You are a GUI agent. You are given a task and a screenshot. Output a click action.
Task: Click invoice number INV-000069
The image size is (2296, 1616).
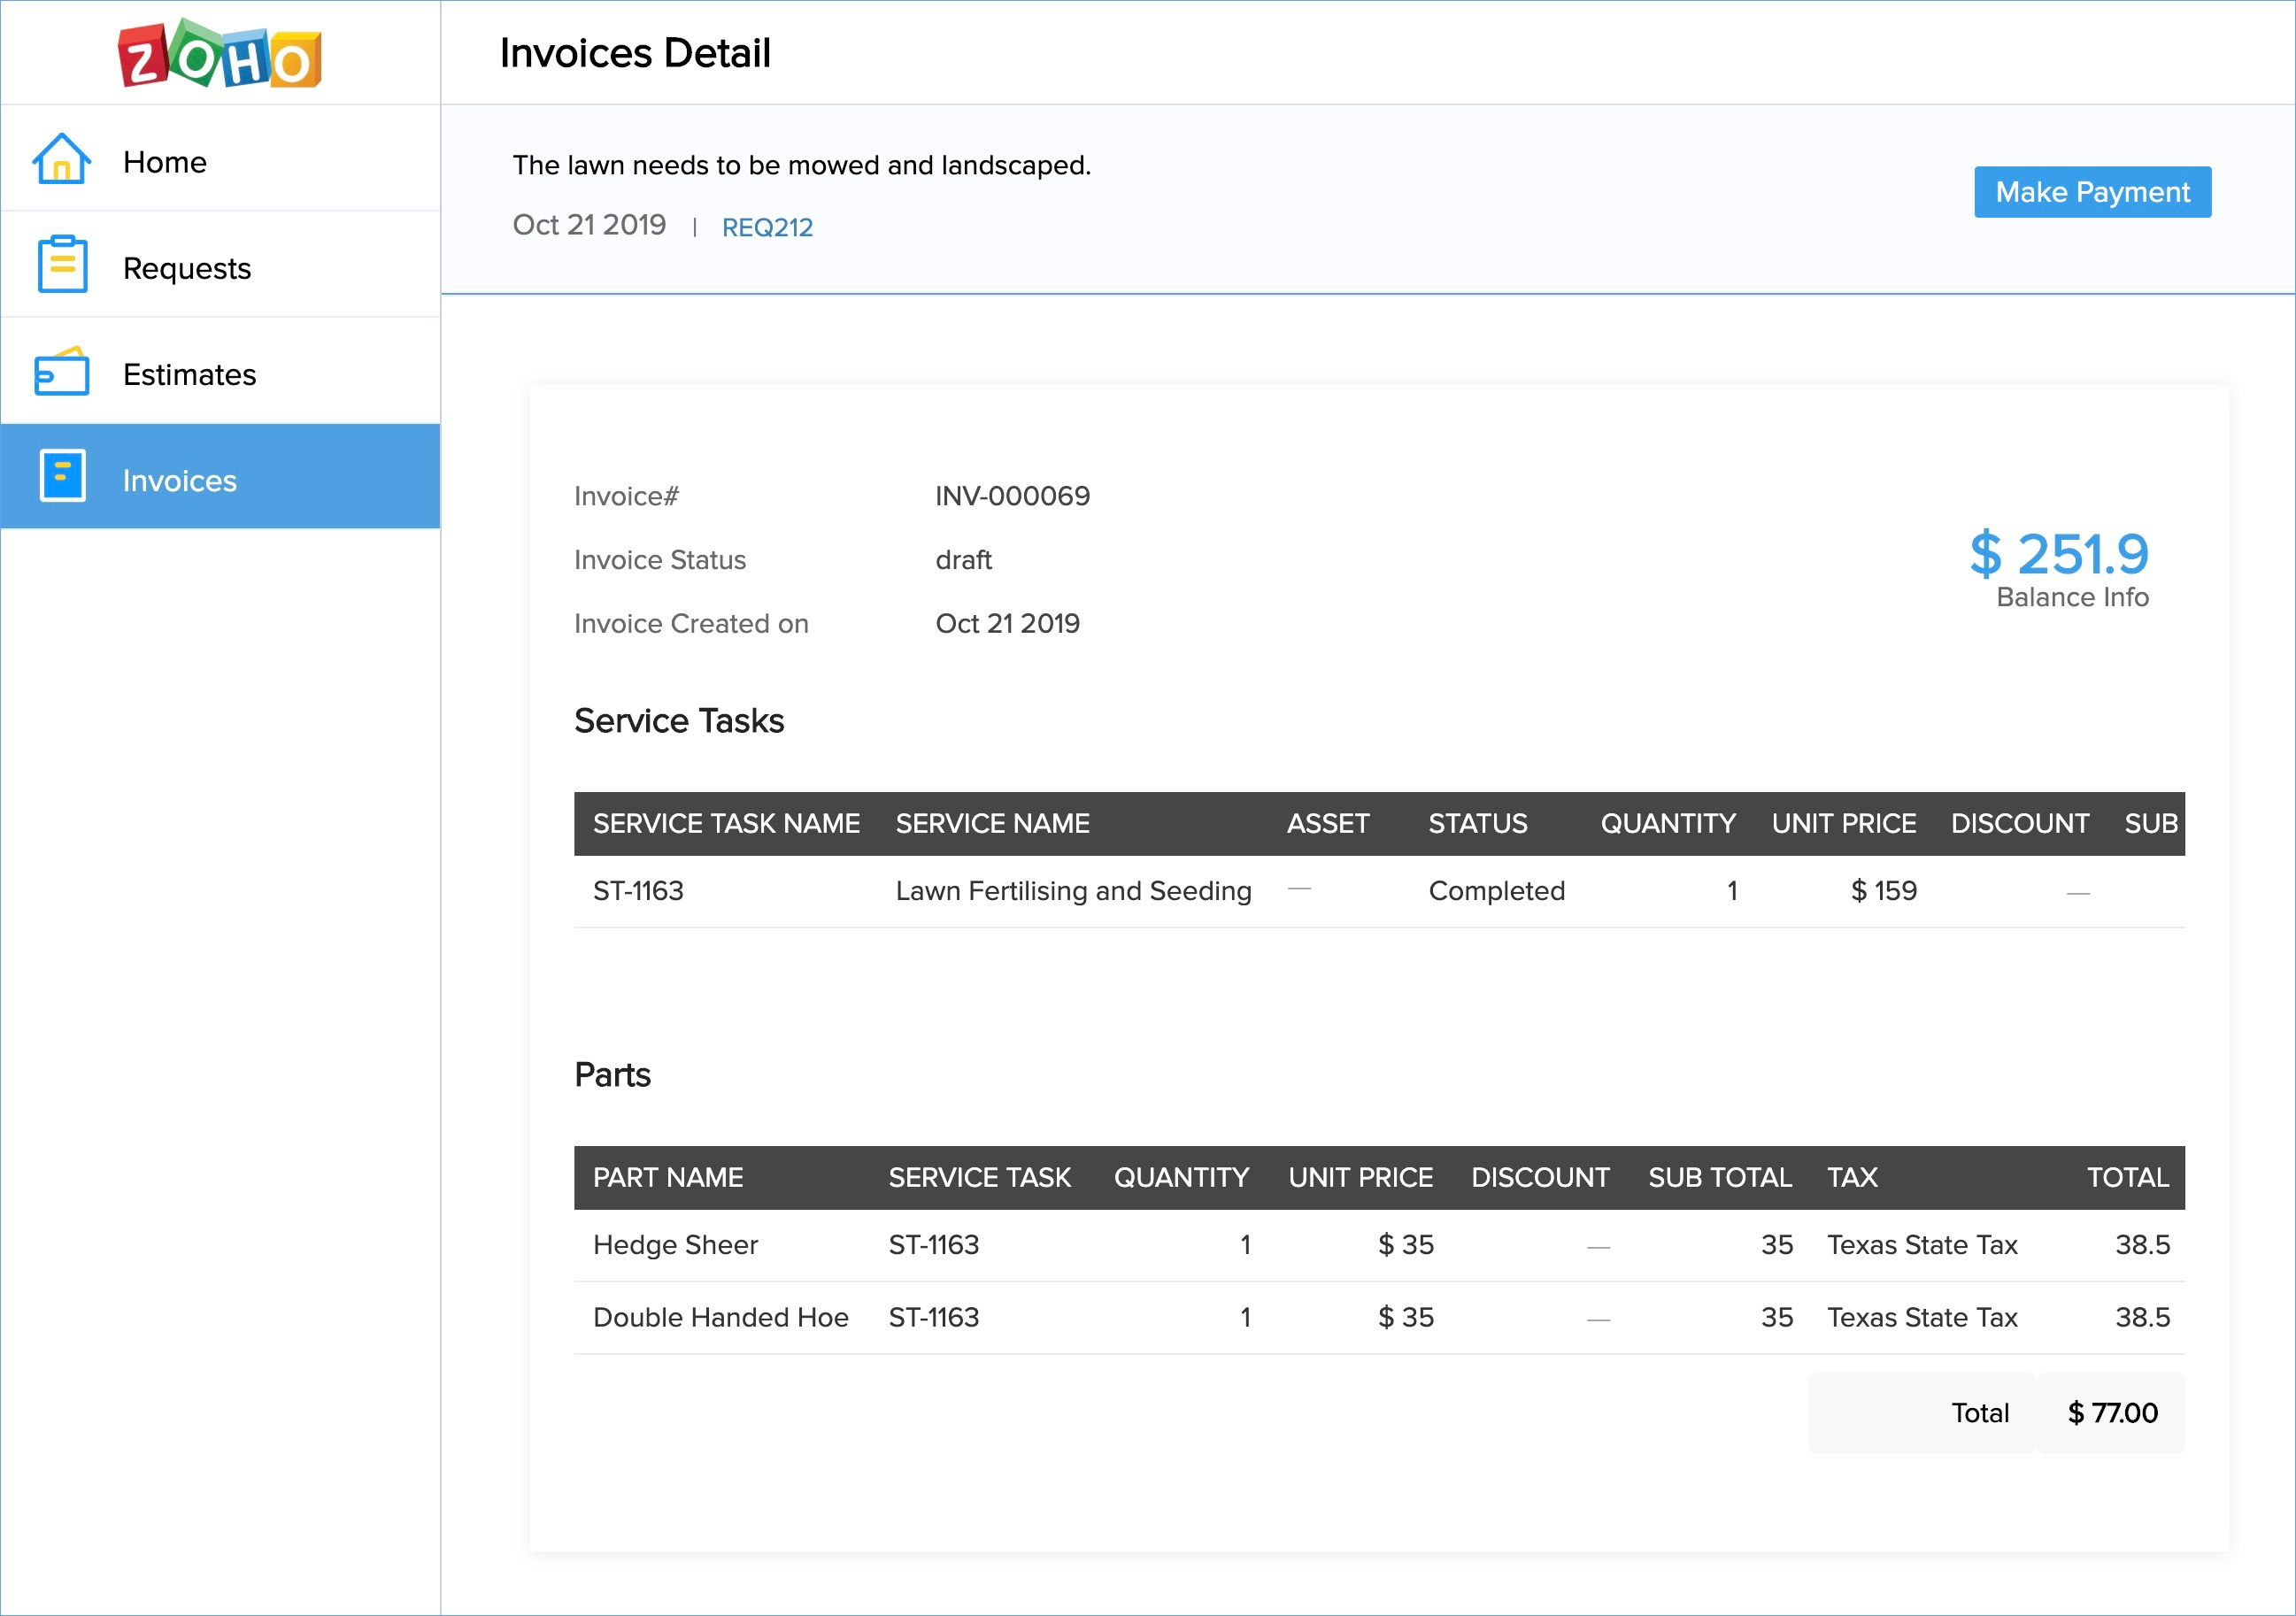click(x=1012, y=496)
